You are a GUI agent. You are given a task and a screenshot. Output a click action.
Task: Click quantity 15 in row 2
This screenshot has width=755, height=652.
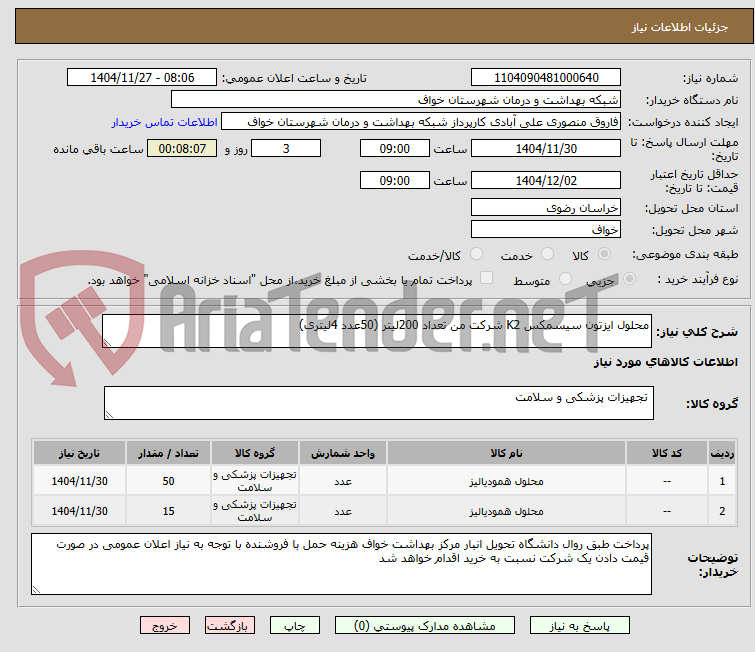tap(168, 511)
